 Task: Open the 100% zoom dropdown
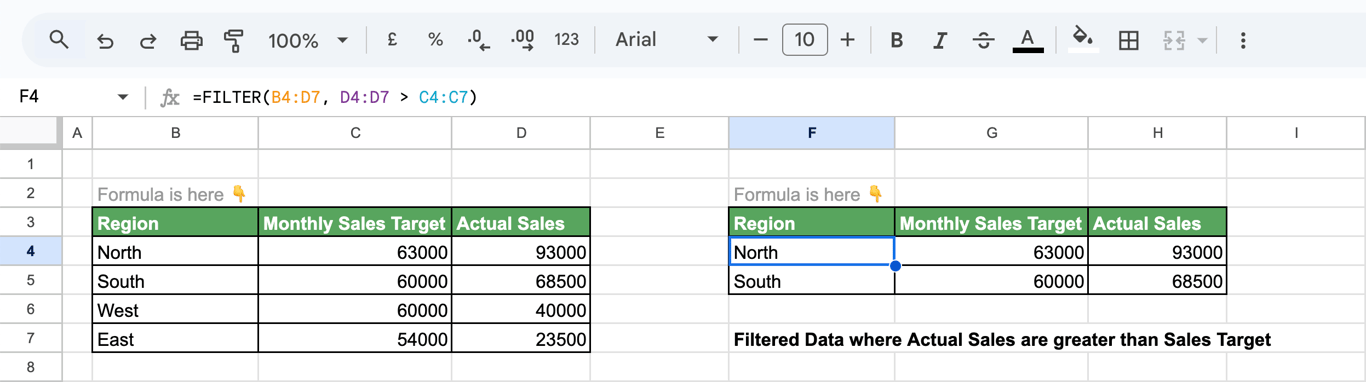(x=308, y=40)
